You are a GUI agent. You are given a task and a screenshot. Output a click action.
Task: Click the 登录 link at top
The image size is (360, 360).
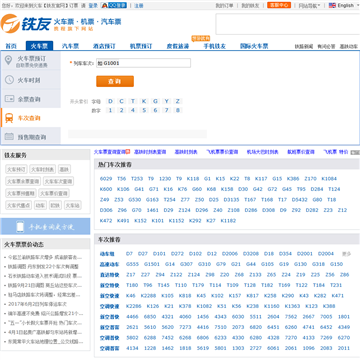93,5
